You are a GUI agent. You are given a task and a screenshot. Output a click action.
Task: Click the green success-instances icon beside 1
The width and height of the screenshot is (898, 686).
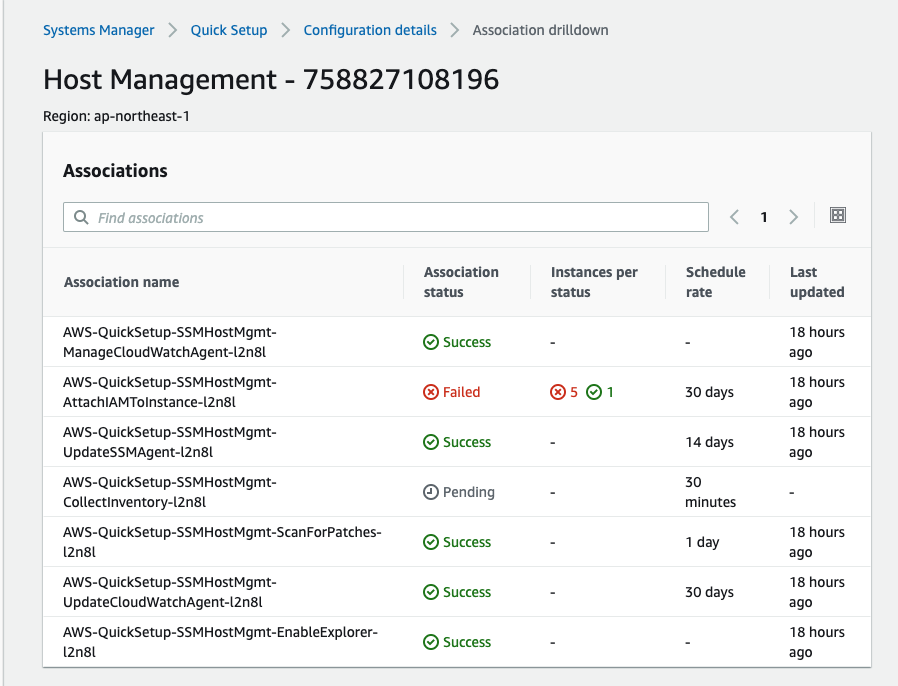[594, 392]
